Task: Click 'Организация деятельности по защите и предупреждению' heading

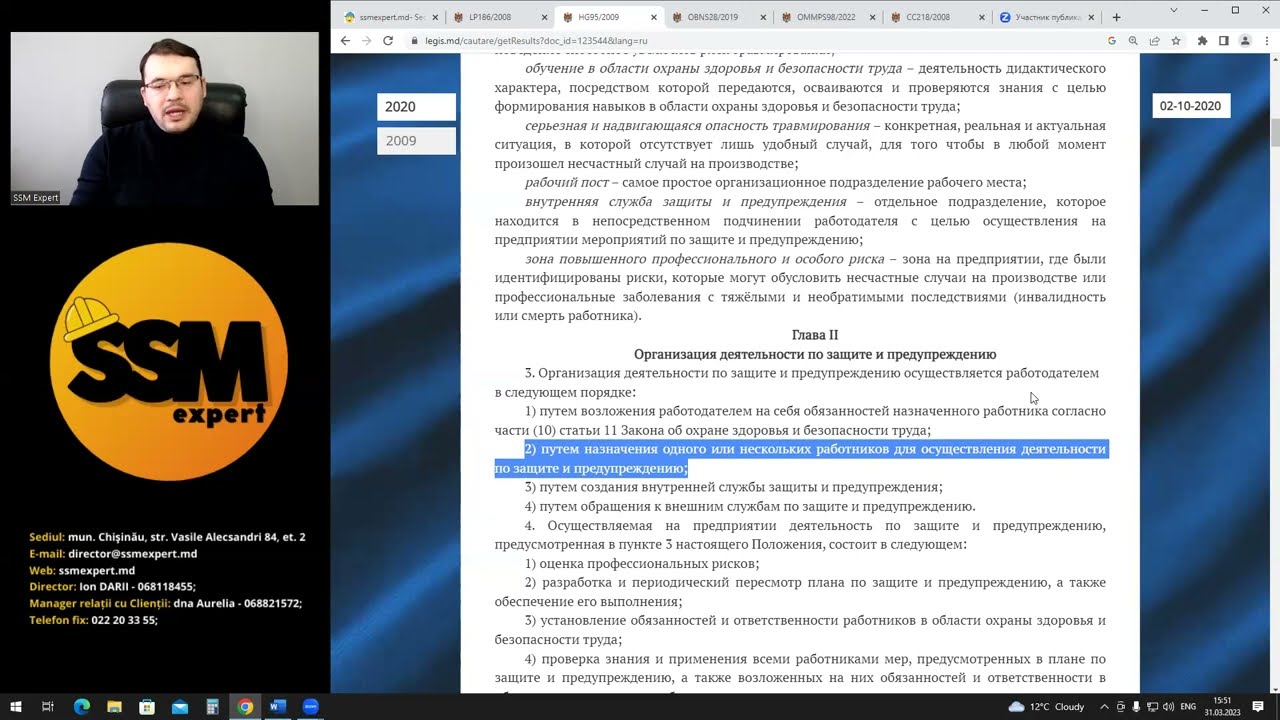Action: [x=815, y=354]
